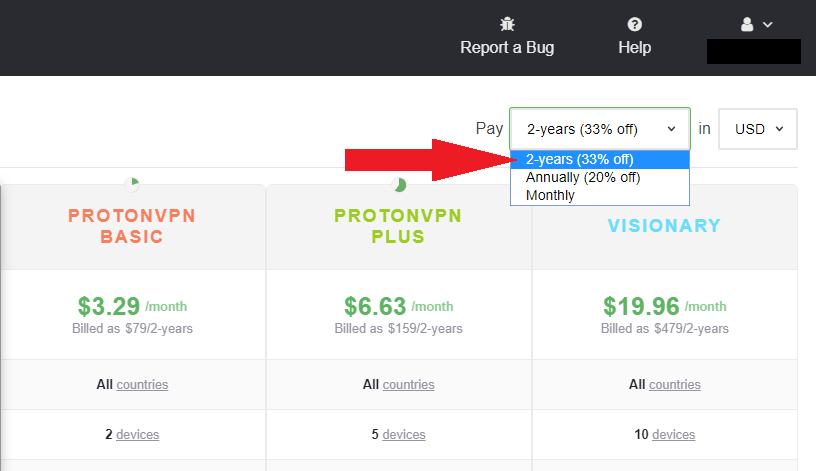Open the 10 devices link
Viewport: 816px width, 471px height.
673,434
